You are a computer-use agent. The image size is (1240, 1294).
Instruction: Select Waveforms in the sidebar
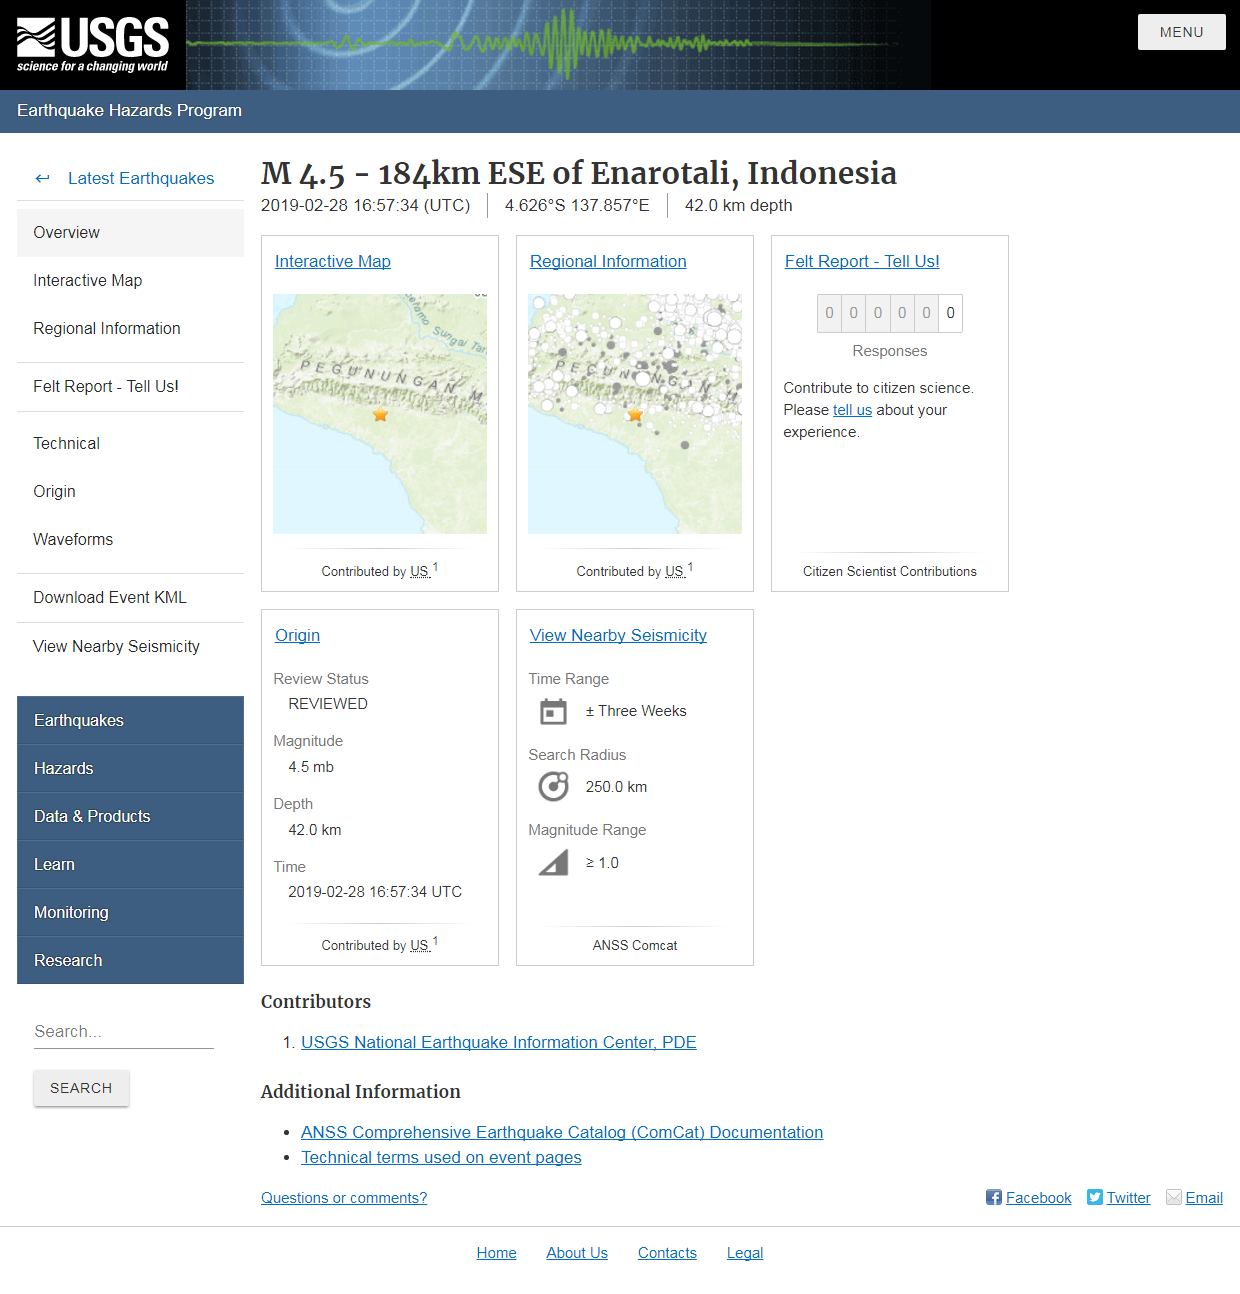pyautogui.click(x=130, y=539)
